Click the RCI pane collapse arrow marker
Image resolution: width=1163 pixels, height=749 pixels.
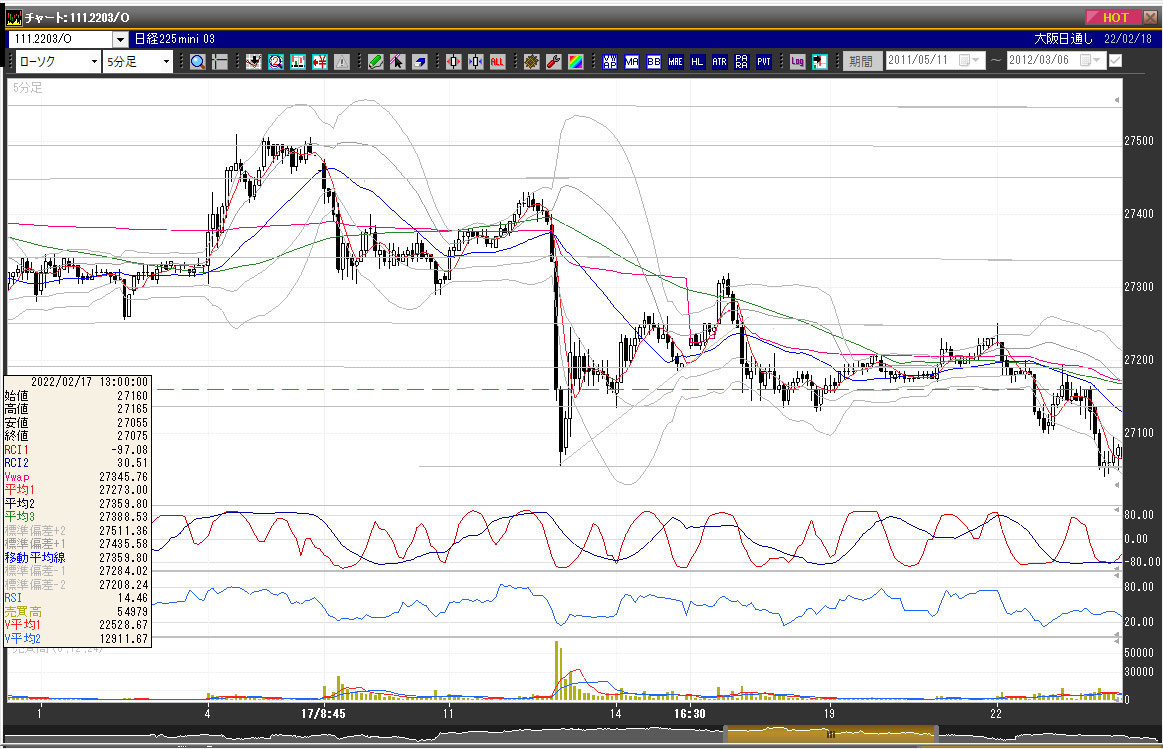[x=1117, y=510]
